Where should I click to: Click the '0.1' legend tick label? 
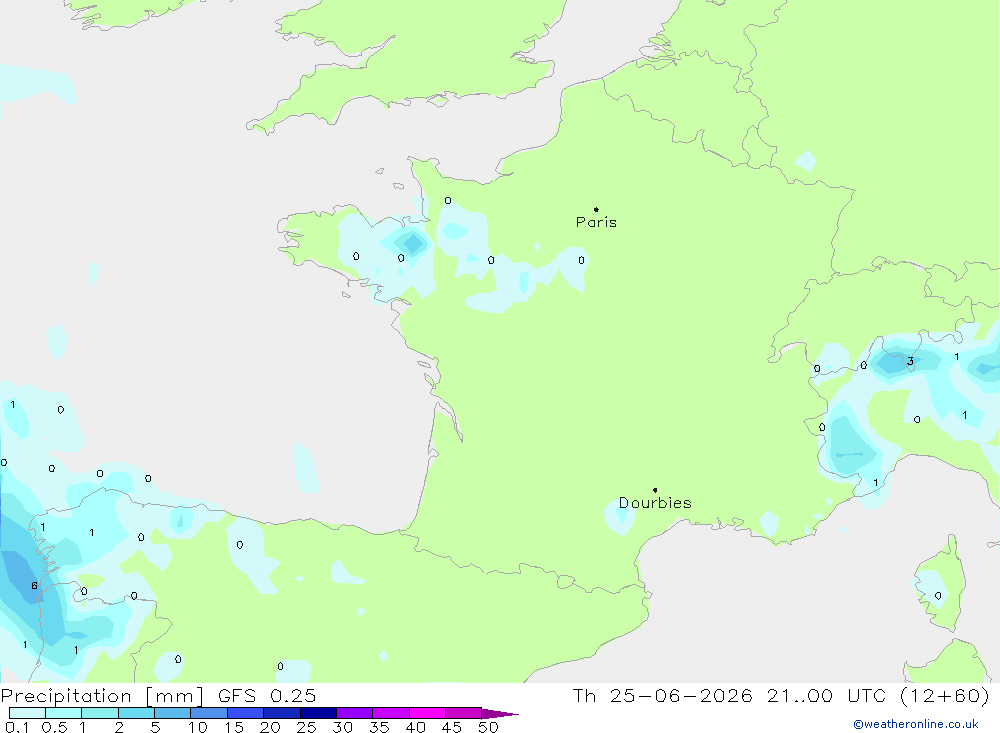point(17,727)
